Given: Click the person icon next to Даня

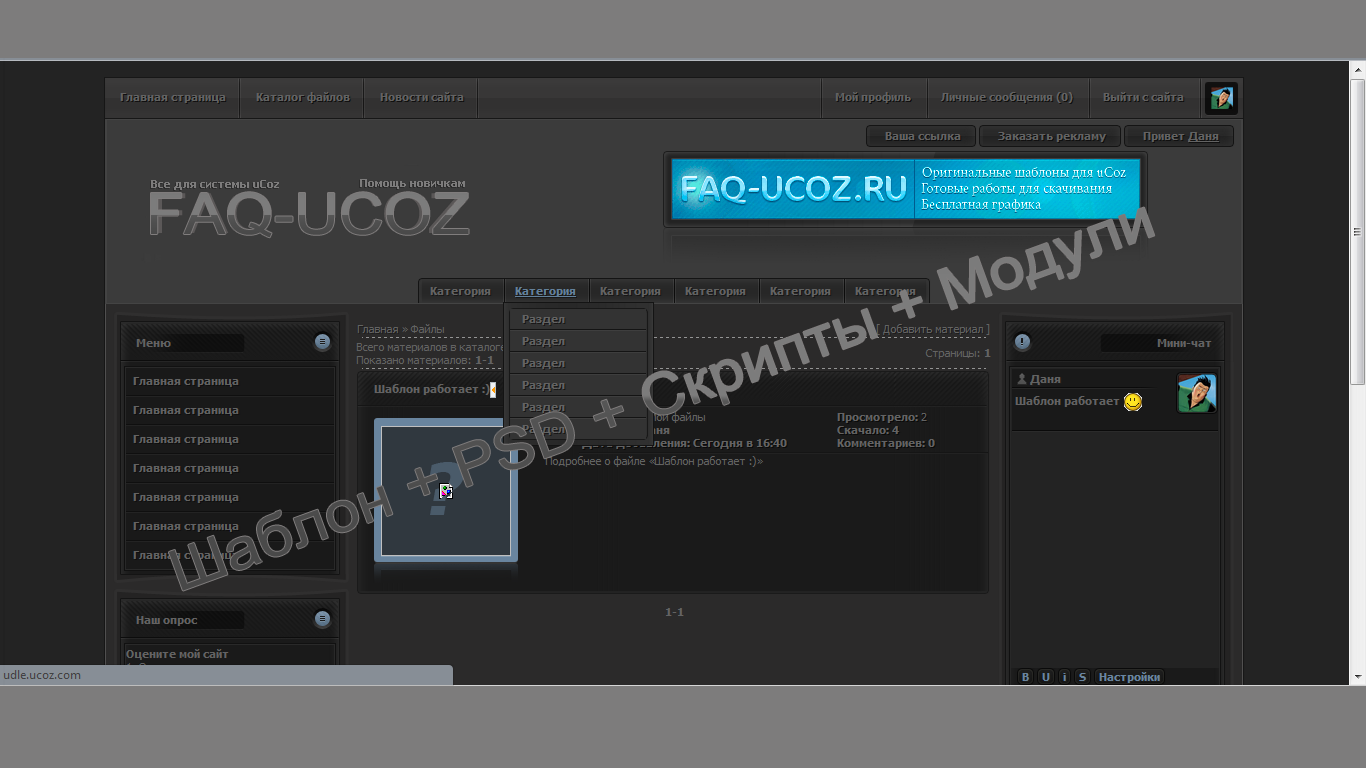Looking at the screenshot, I should pos(1021,379).
